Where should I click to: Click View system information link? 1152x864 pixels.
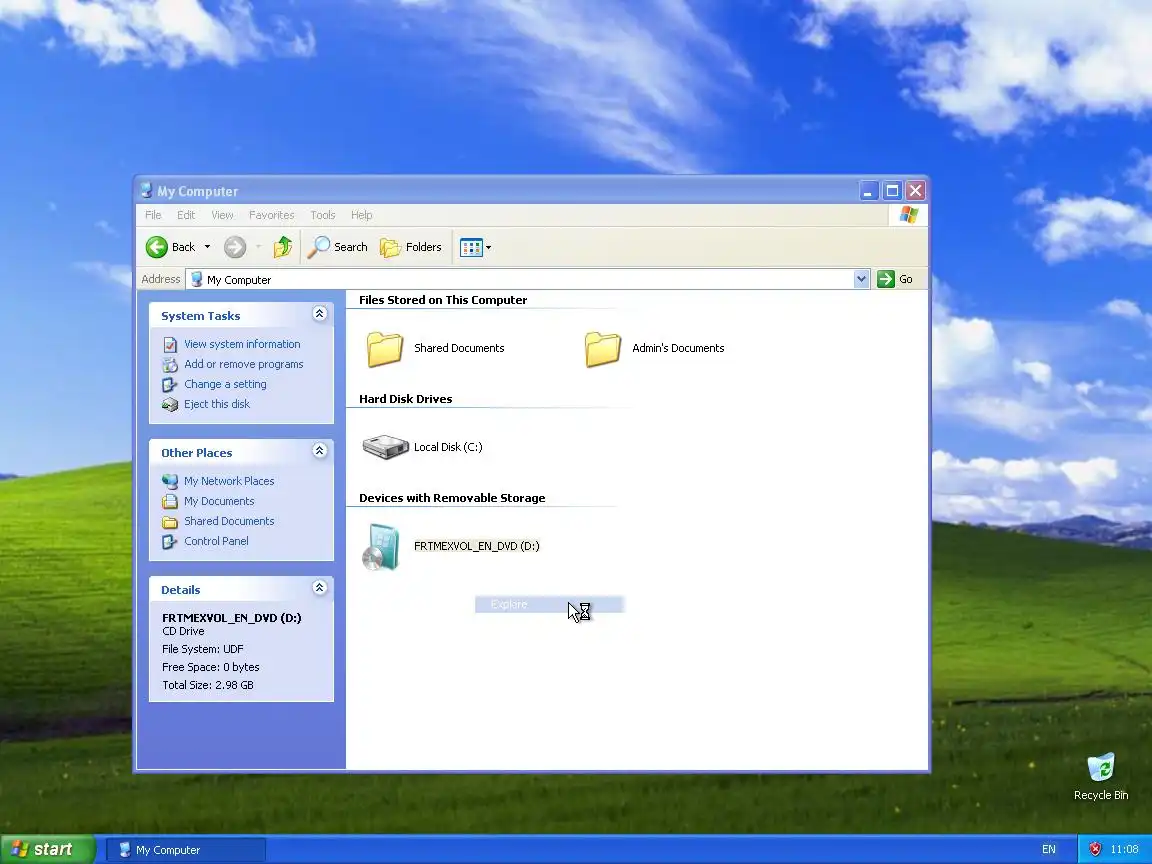click(242, 344)
